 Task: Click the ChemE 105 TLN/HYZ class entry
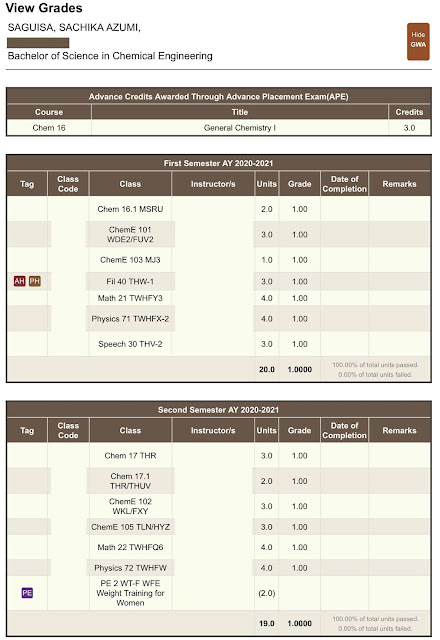130,527
